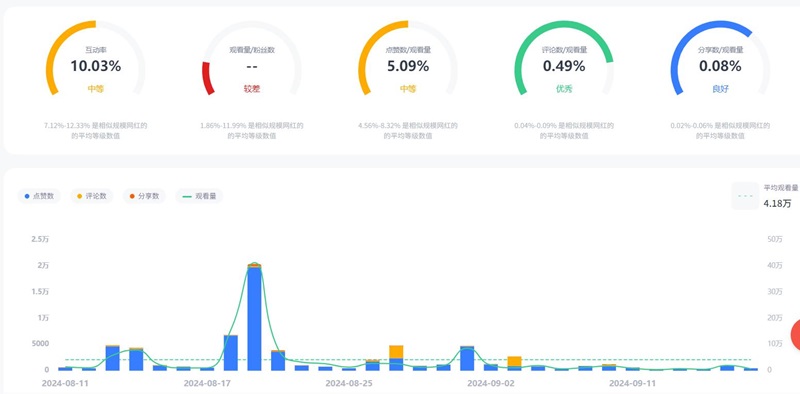Click the 平均观看量 dashed-line icon box
The width and height of the screenshot is (800, 394).
[x=745, y=196]
